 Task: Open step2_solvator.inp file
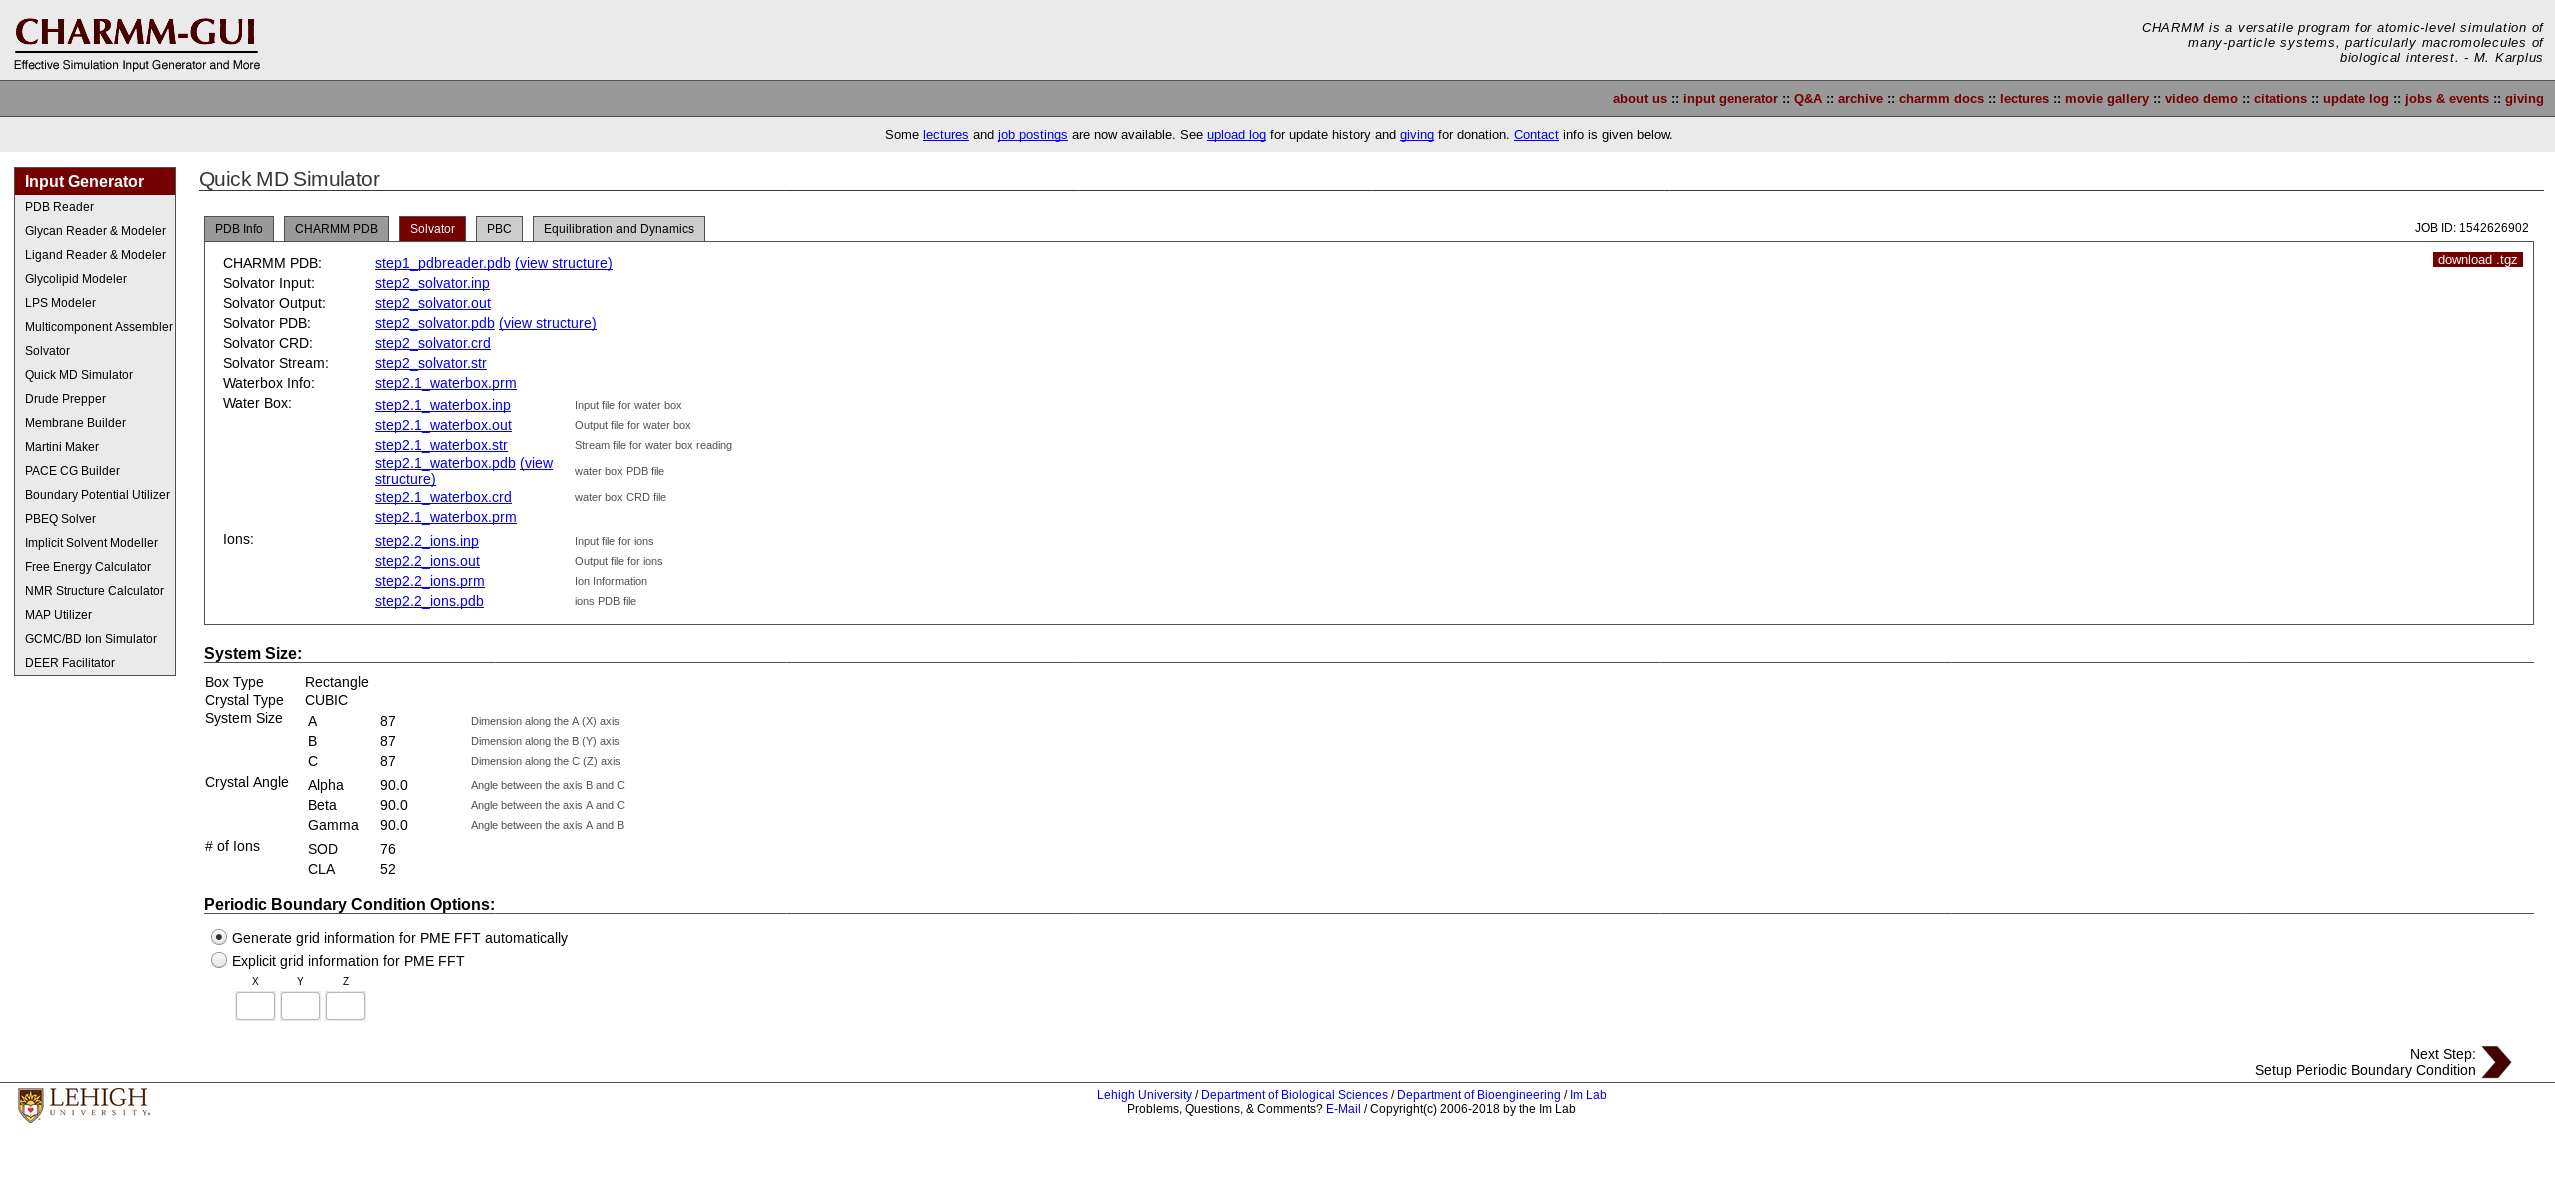pos(432,283)
